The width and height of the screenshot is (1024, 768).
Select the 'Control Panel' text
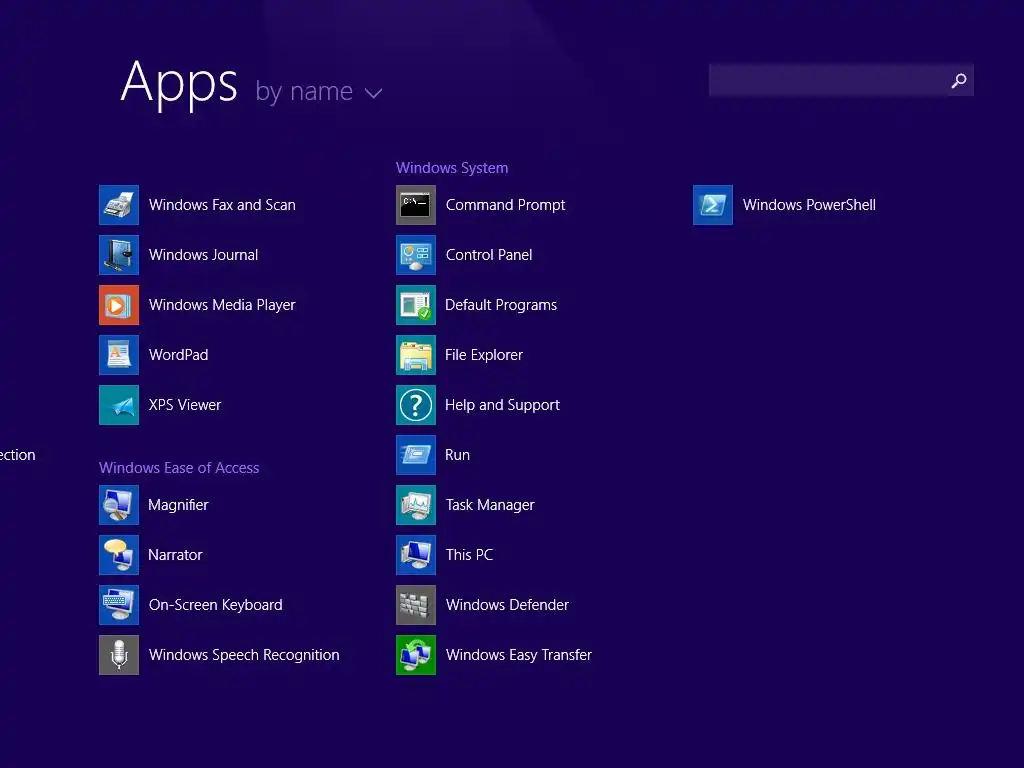[x=488, y=255]
